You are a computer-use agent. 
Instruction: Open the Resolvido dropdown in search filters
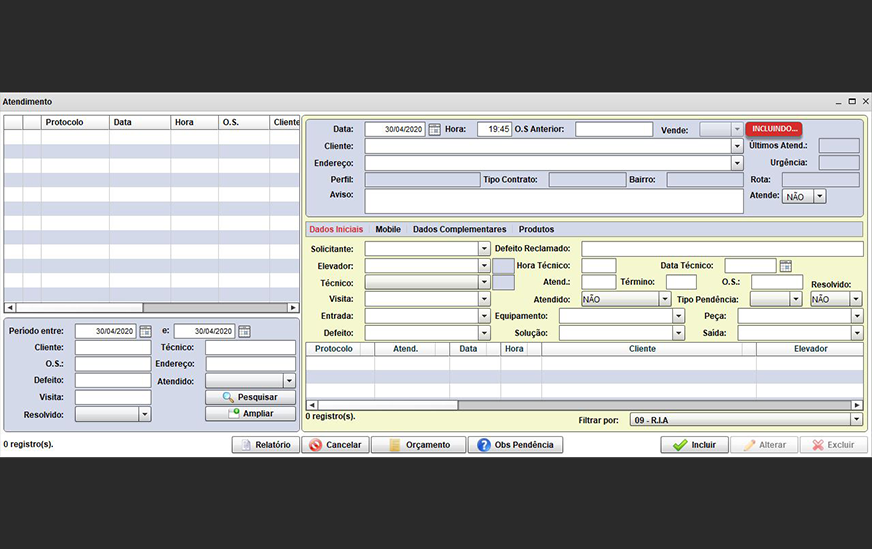click(x=145, y=414)
